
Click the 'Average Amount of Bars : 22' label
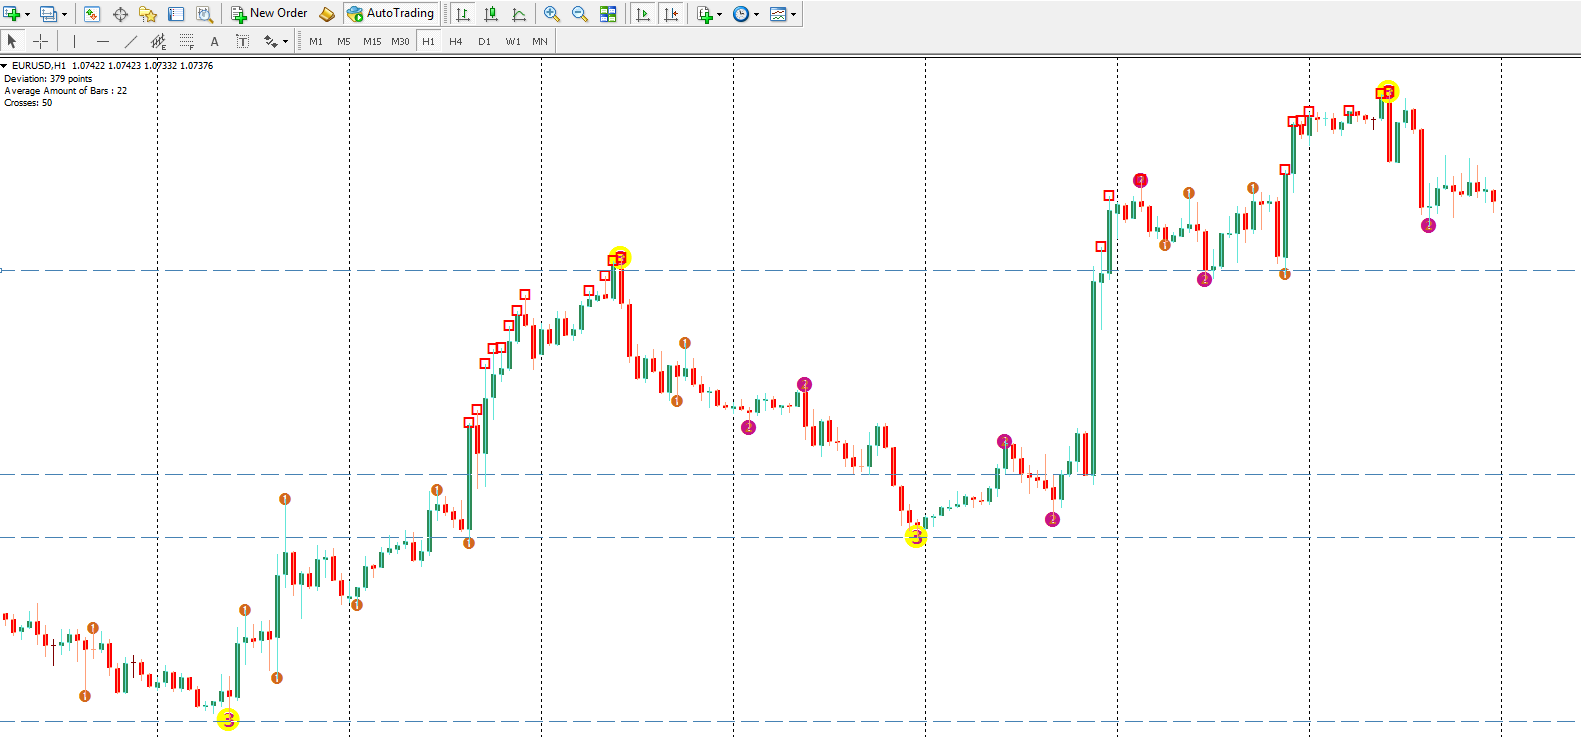(x=66, y=90)
